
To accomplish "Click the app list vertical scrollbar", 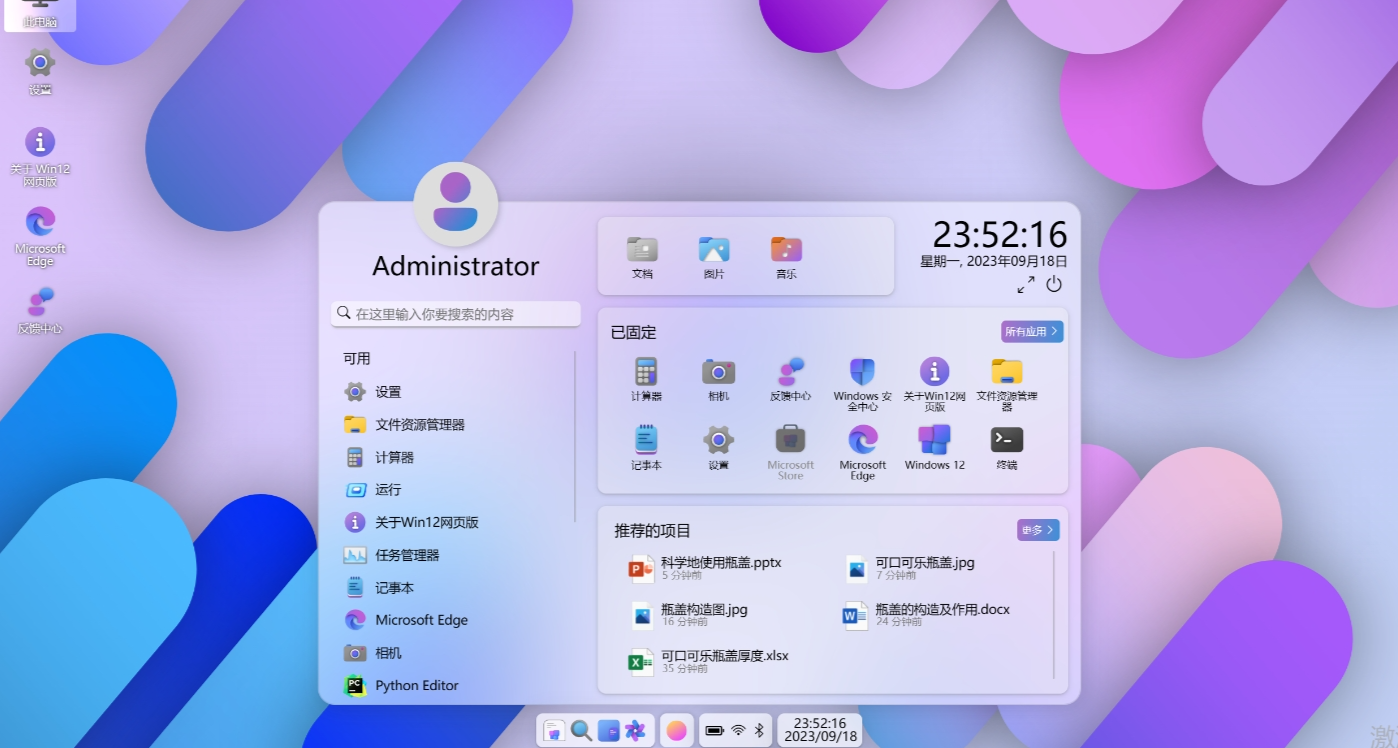I will 575,436.
